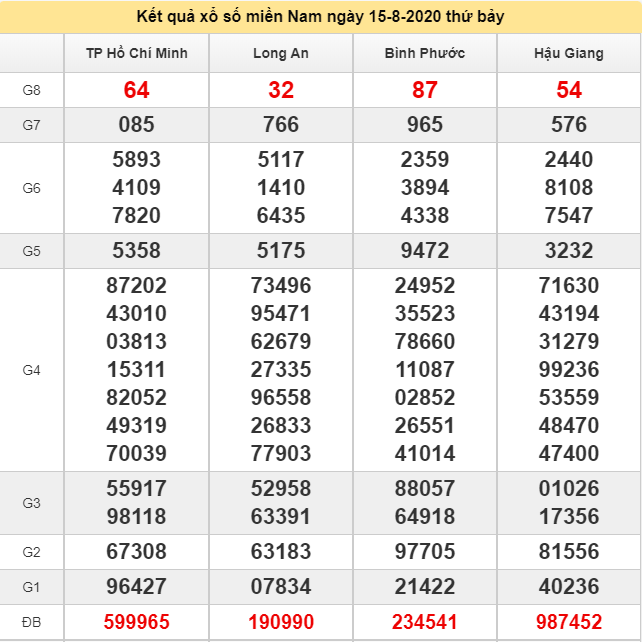Select the G3 row label
Screen dimensions: 642x642
(x=32, y=503)
